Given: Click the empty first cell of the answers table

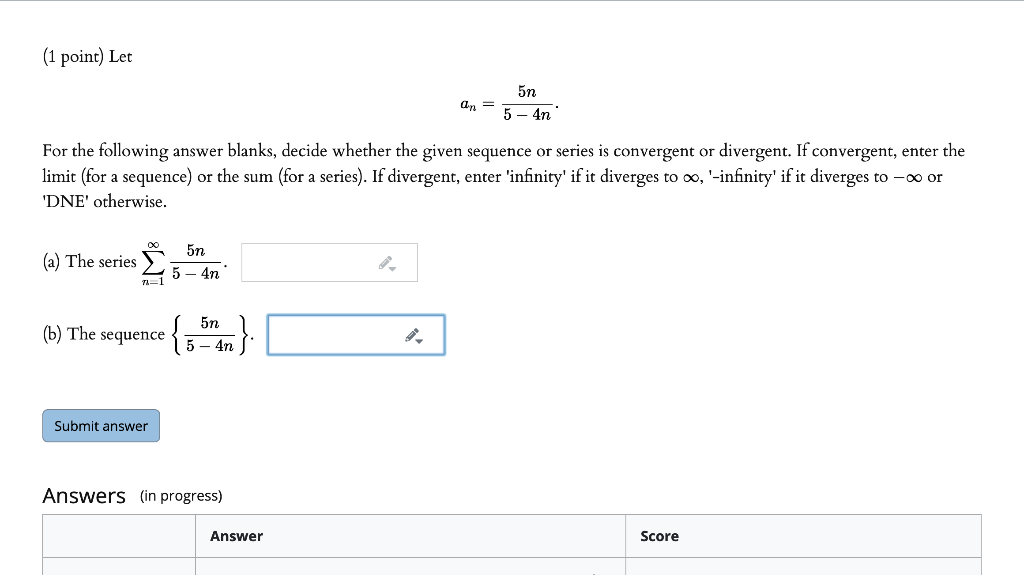Looking at the screenshot, I should [118, 536].
